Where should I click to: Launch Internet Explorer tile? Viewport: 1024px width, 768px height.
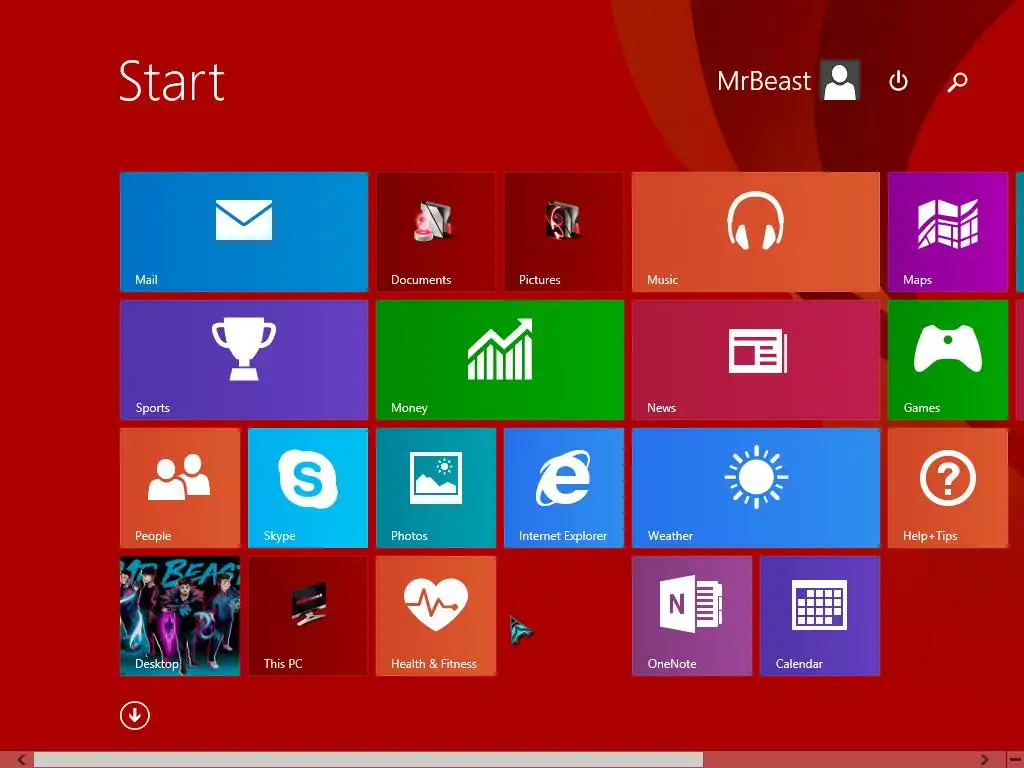click(564, 488)
